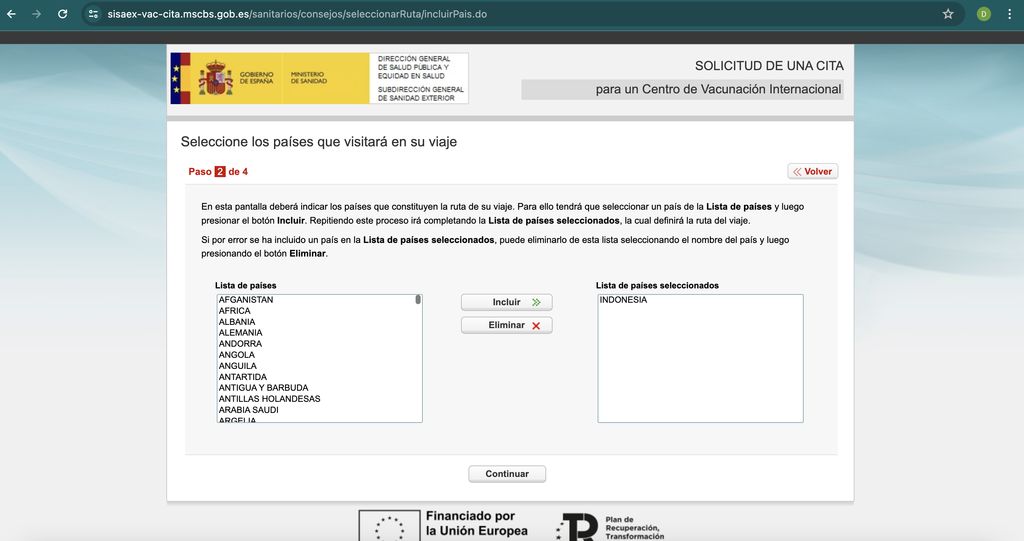
Task: Go back with the browser back arrow
Action: (12, 14)
